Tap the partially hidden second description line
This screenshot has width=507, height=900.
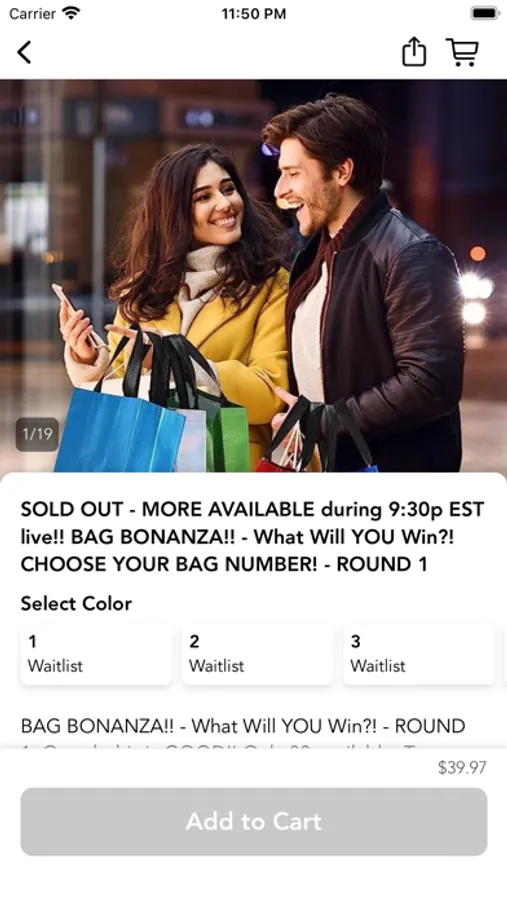230,746
